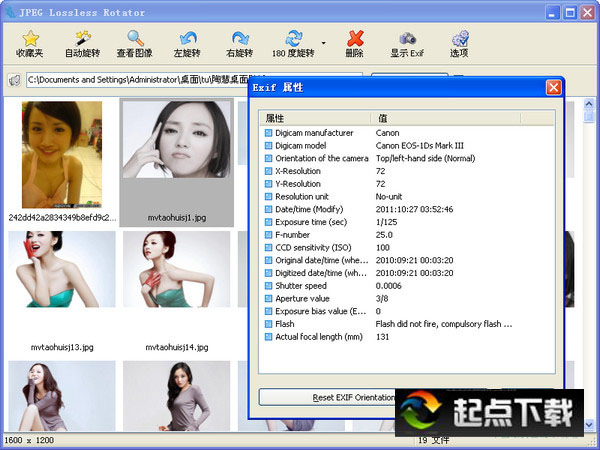Open 查看图像 view image tool
This screenshot has height=450, width=600.
[135, 43]
